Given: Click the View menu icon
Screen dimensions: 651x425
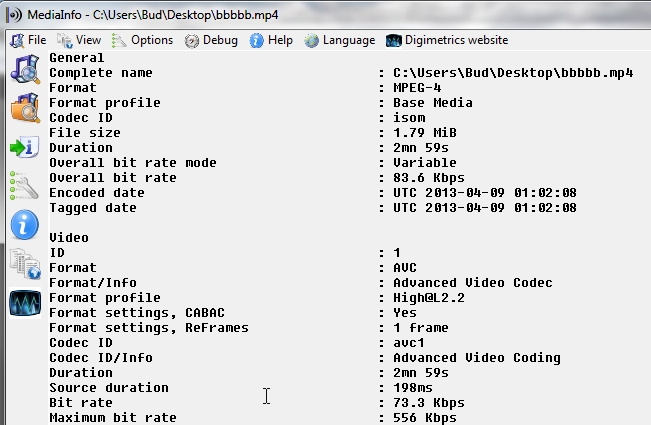Looking at the screenshot, I should (x=64, y=40).
